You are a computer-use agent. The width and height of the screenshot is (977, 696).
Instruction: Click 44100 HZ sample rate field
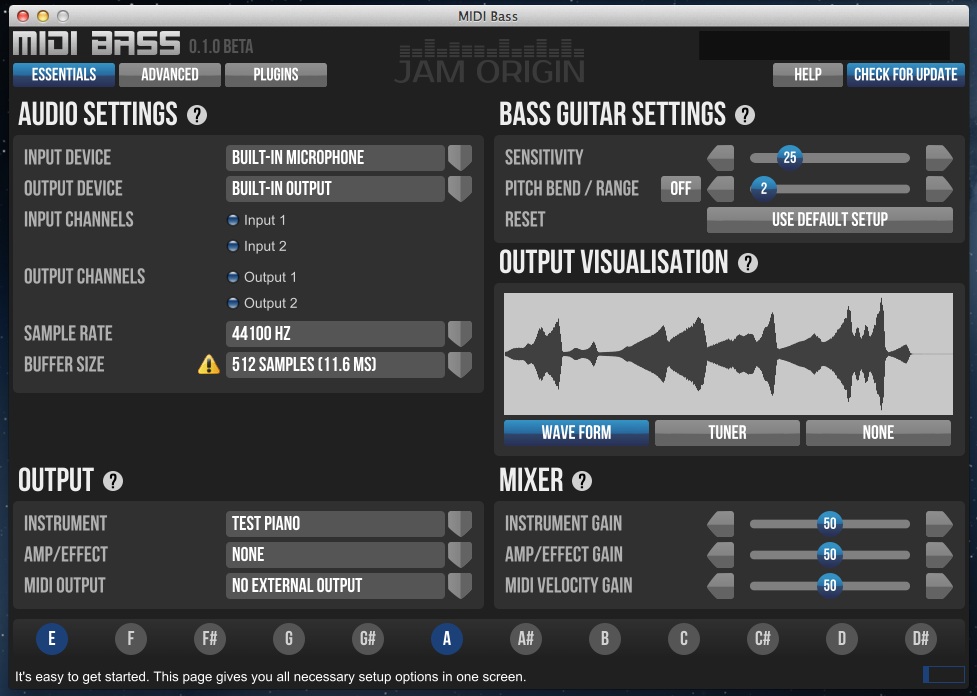click(x=335, y=334)
